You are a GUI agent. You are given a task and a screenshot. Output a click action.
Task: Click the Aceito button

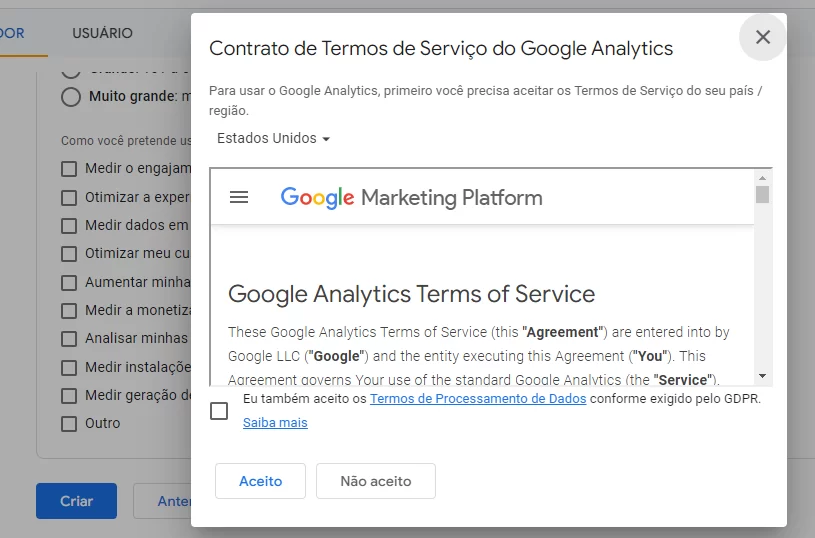[x=260, y=481]
